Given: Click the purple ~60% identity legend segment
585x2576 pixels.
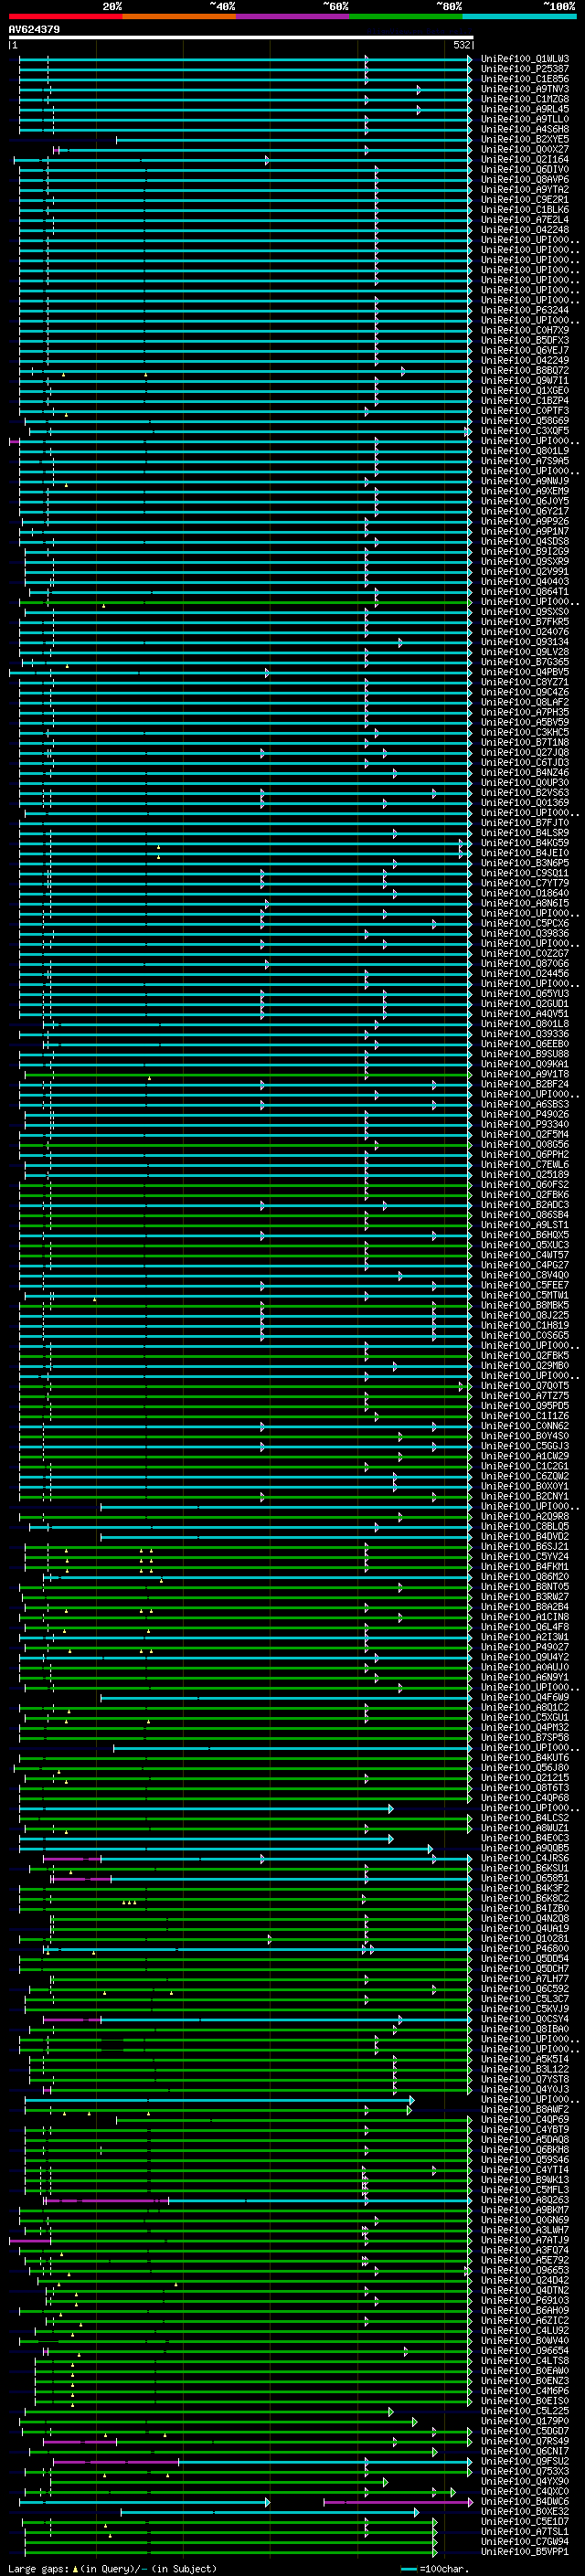Looking at the screenshot, I should pos(293,16).
